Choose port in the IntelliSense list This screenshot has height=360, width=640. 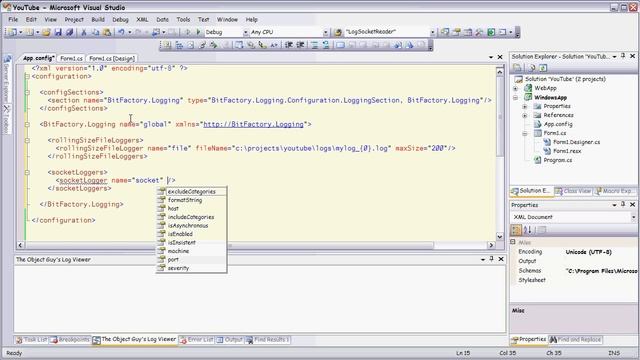pos(173,260)
